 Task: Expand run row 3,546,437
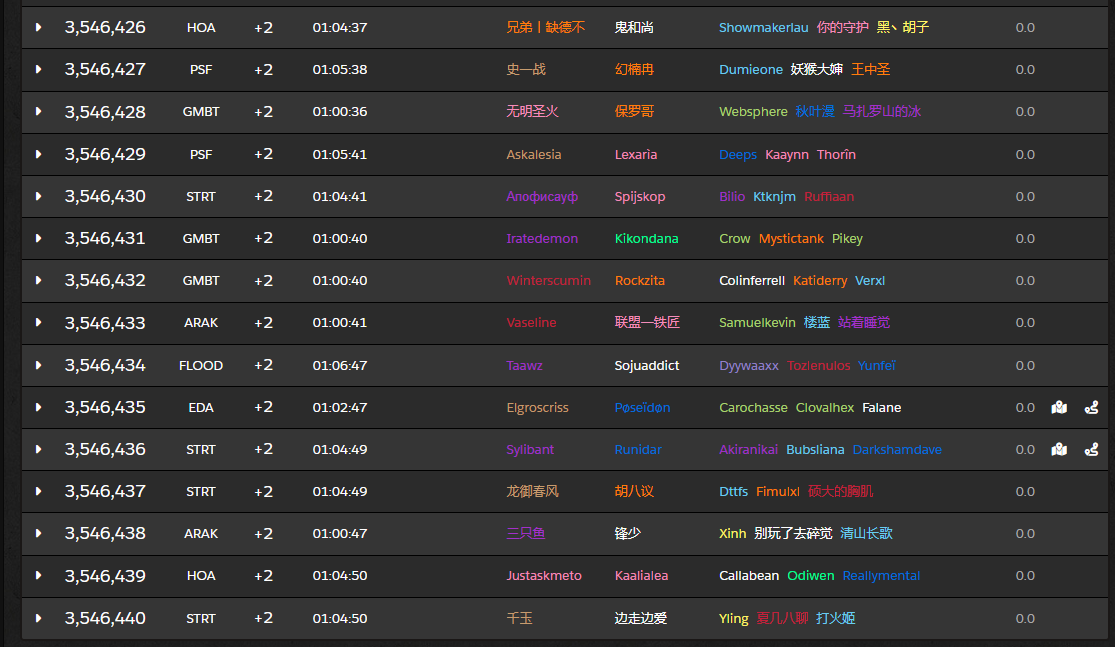[x=38, y=491]
